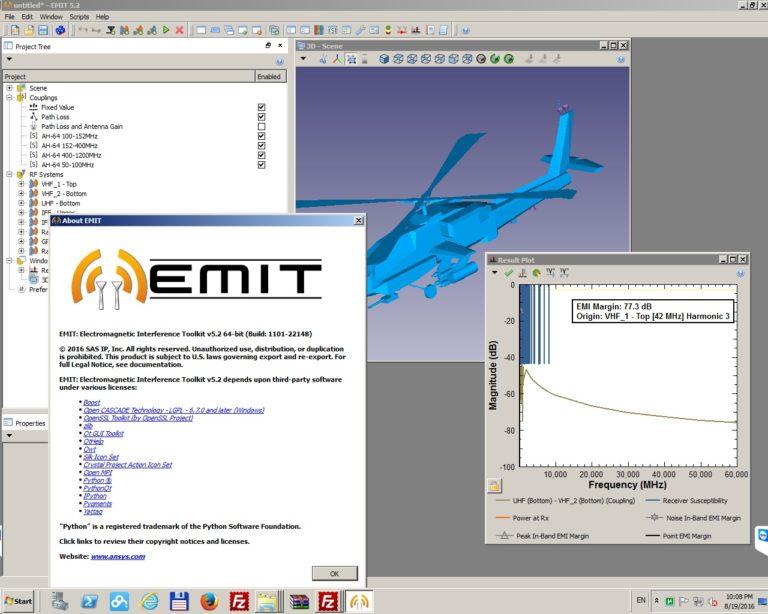Click the first wireframe cube view icon
Viewport: 768px width, 614px height.
(398, 59)
